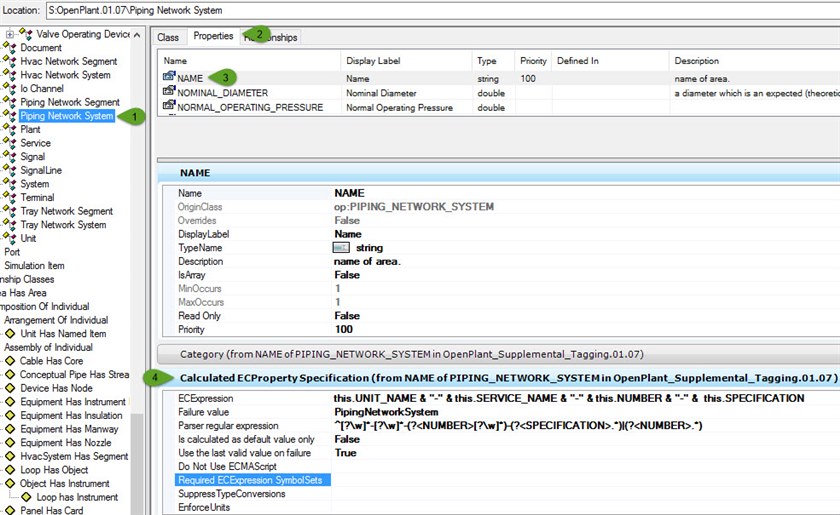Sort by the Defined In column header
Screen dimensions: 840x515
(x=610, y=61)
